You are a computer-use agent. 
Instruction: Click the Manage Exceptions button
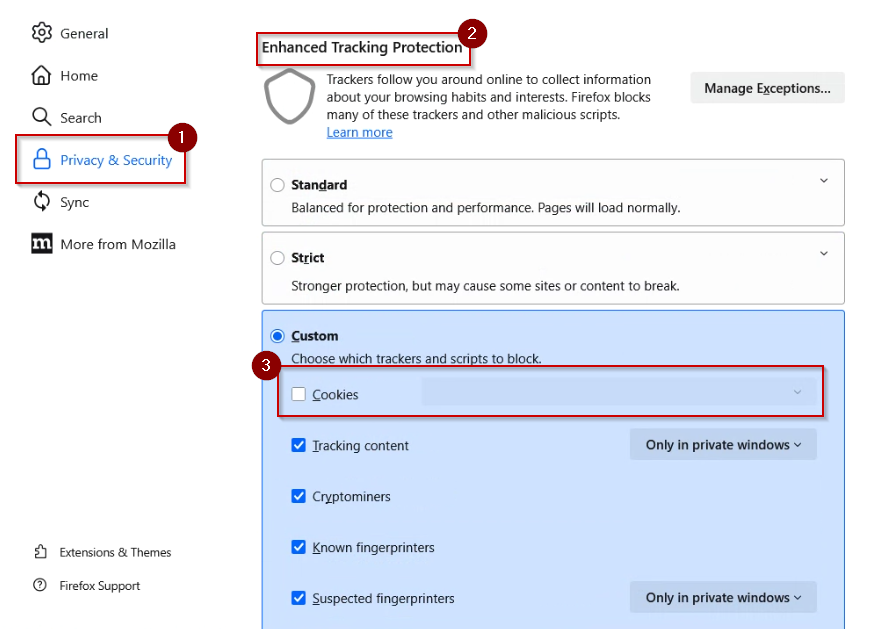pos(767,88)
